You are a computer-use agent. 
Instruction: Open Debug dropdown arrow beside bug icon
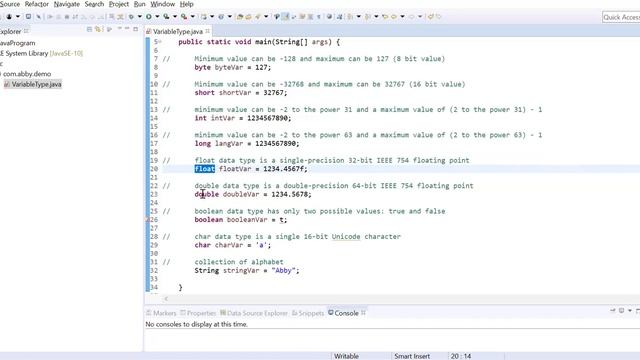click(x=140, y=17)
